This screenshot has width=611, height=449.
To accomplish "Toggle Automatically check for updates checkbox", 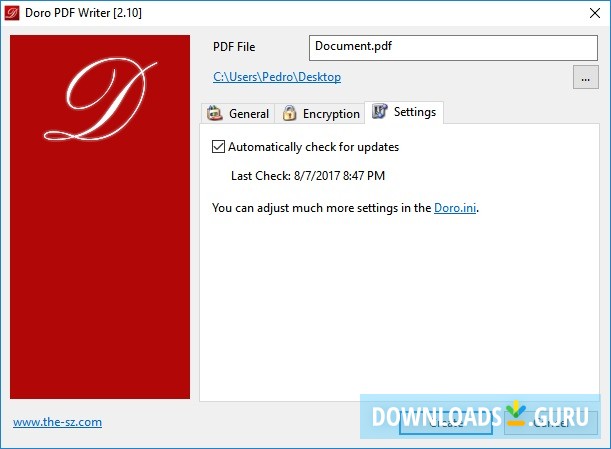I will (x=218, y=147).
